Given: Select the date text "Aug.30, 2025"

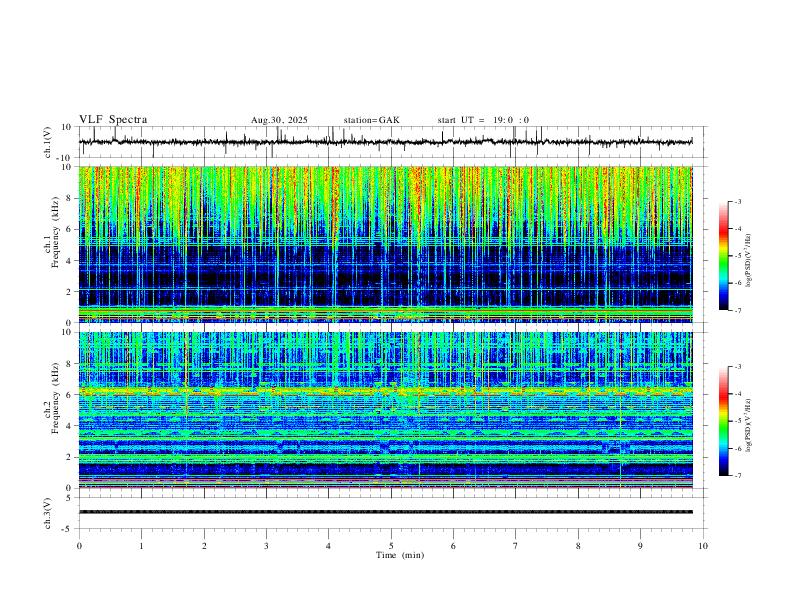Looking at the screenshot, I should pos(279,120).
